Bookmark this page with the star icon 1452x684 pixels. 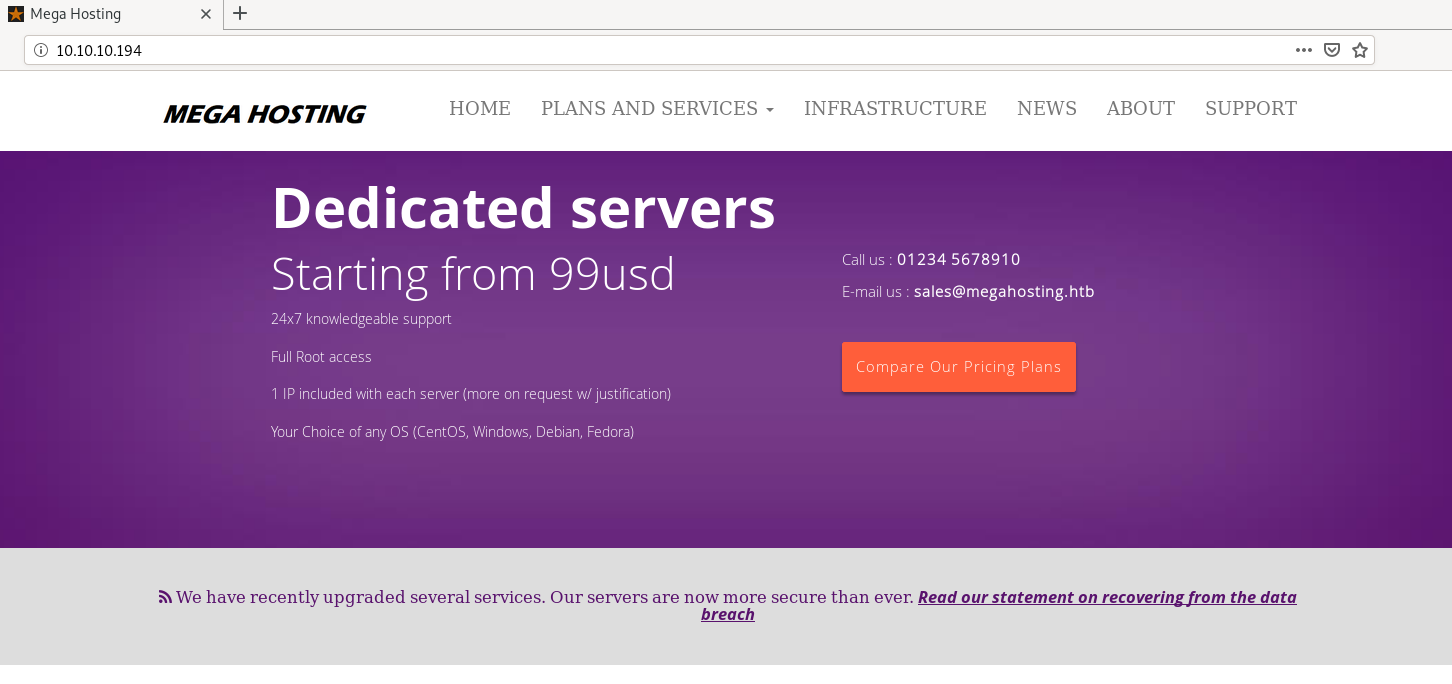(x=1359, y=50)
